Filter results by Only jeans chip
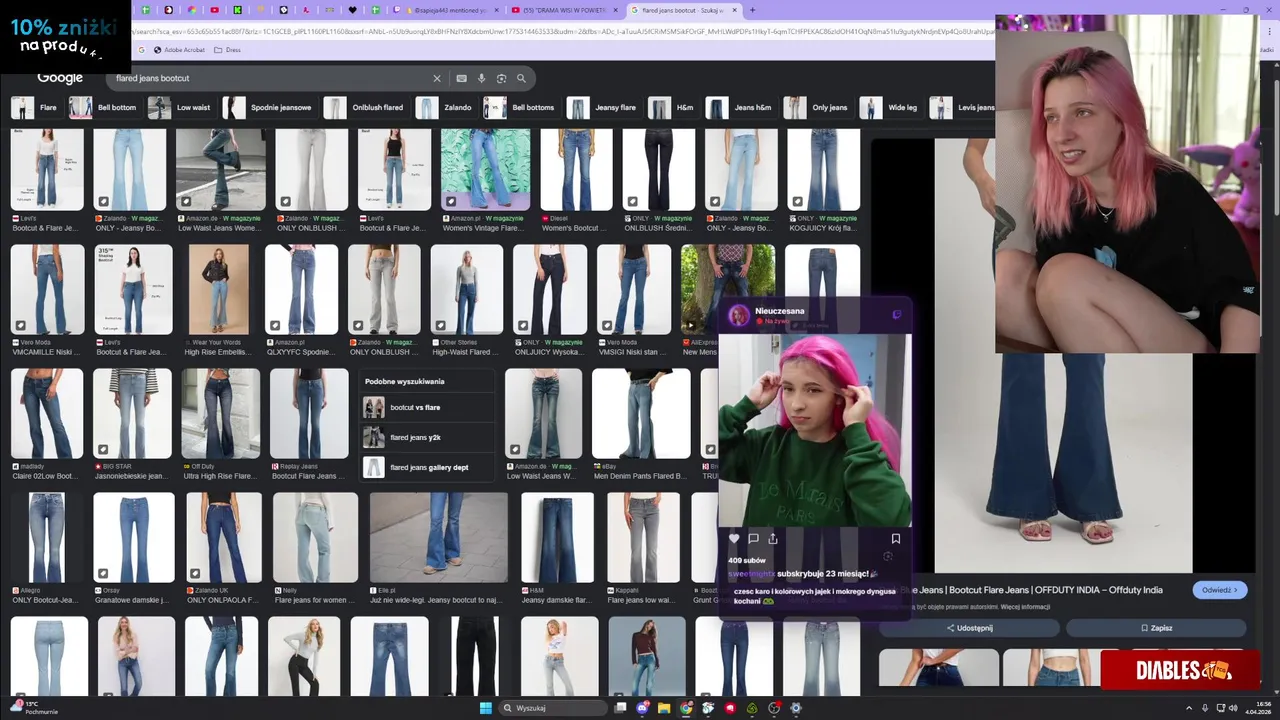The image size is (1280, 720). point(817,107)
